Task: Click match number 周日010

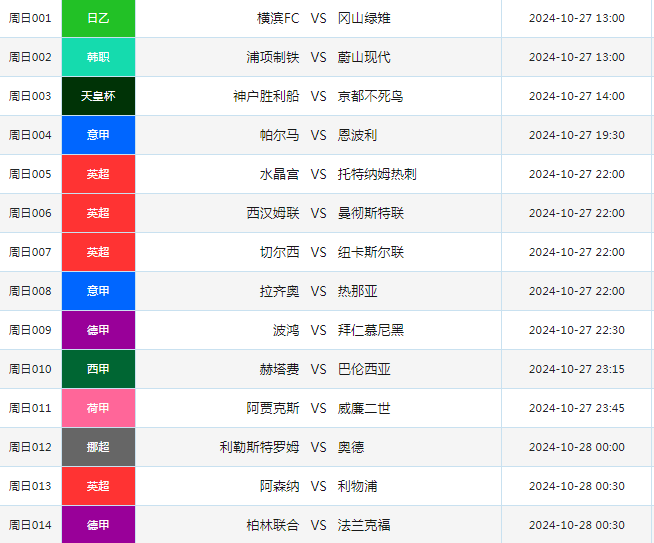Action: pyautogui.click(x=30, y=369)
